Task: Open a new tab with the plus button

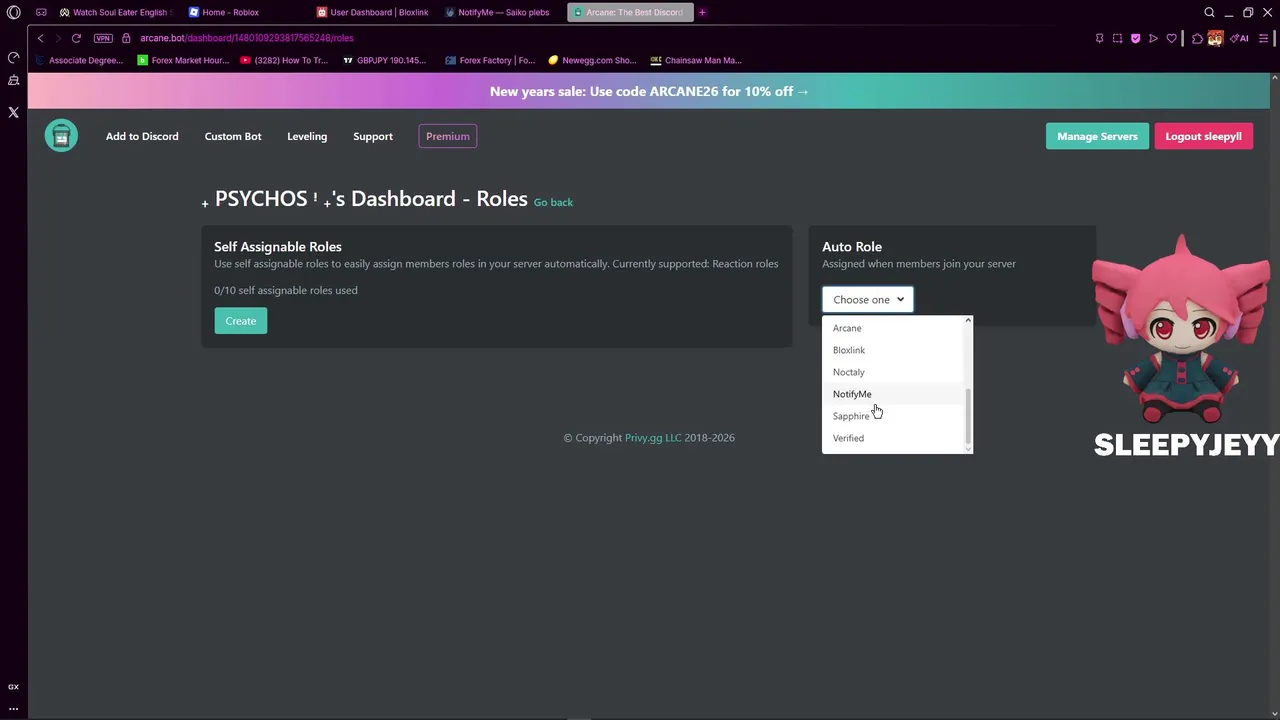Action: (702, 12)
